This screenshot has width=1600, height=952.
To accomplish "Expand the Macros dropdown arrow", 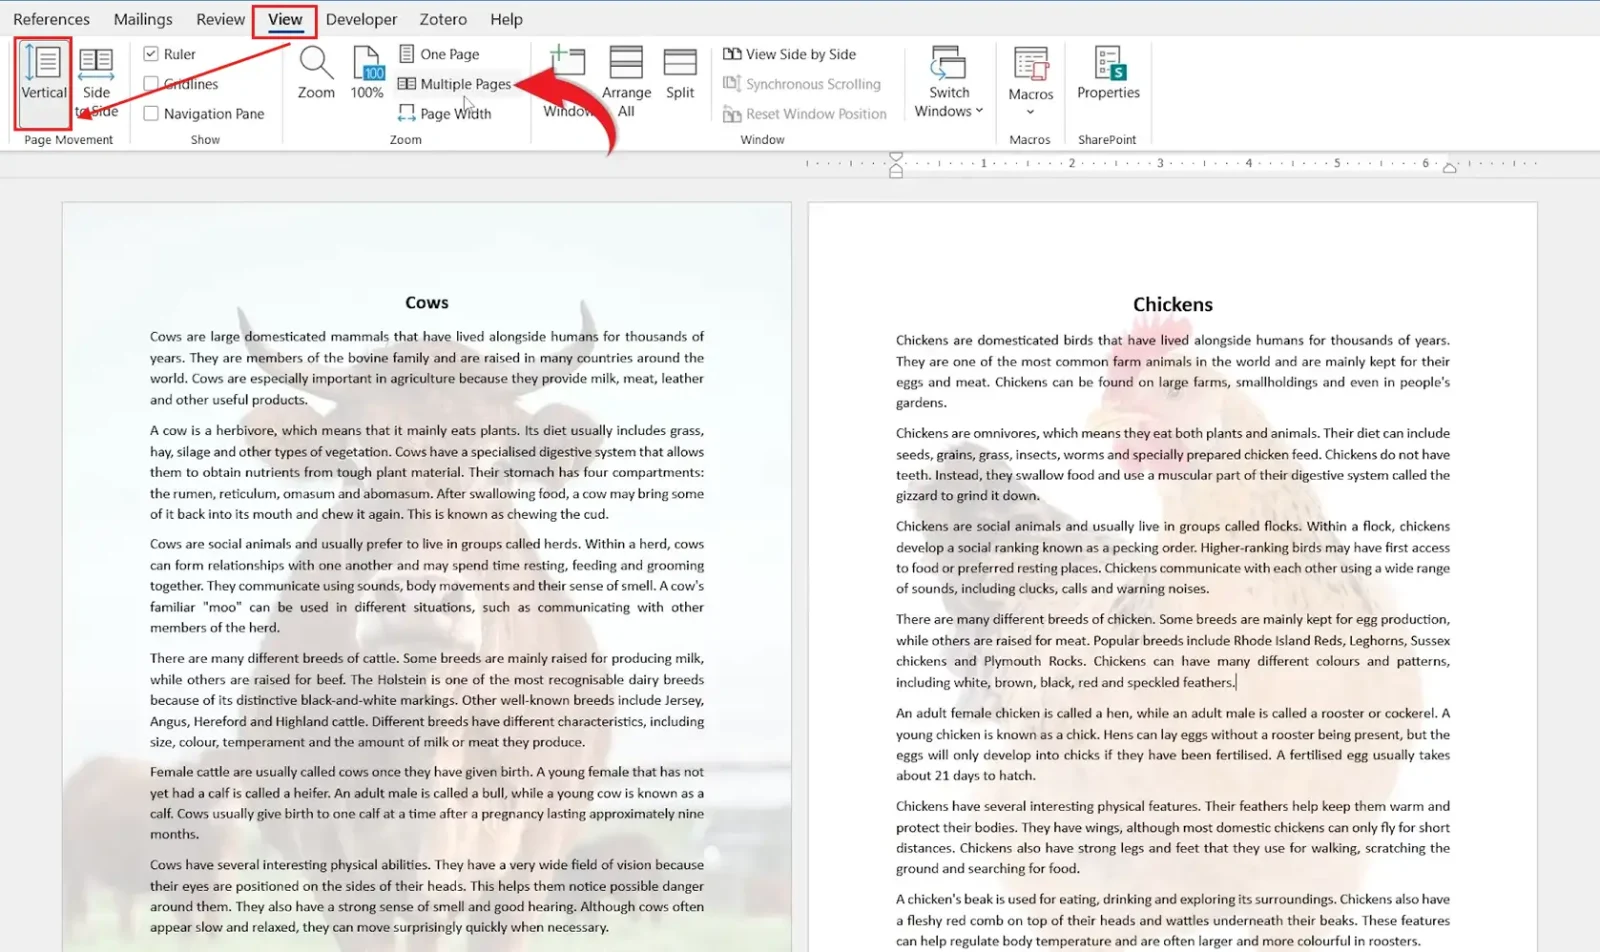I will [1030, 112].
